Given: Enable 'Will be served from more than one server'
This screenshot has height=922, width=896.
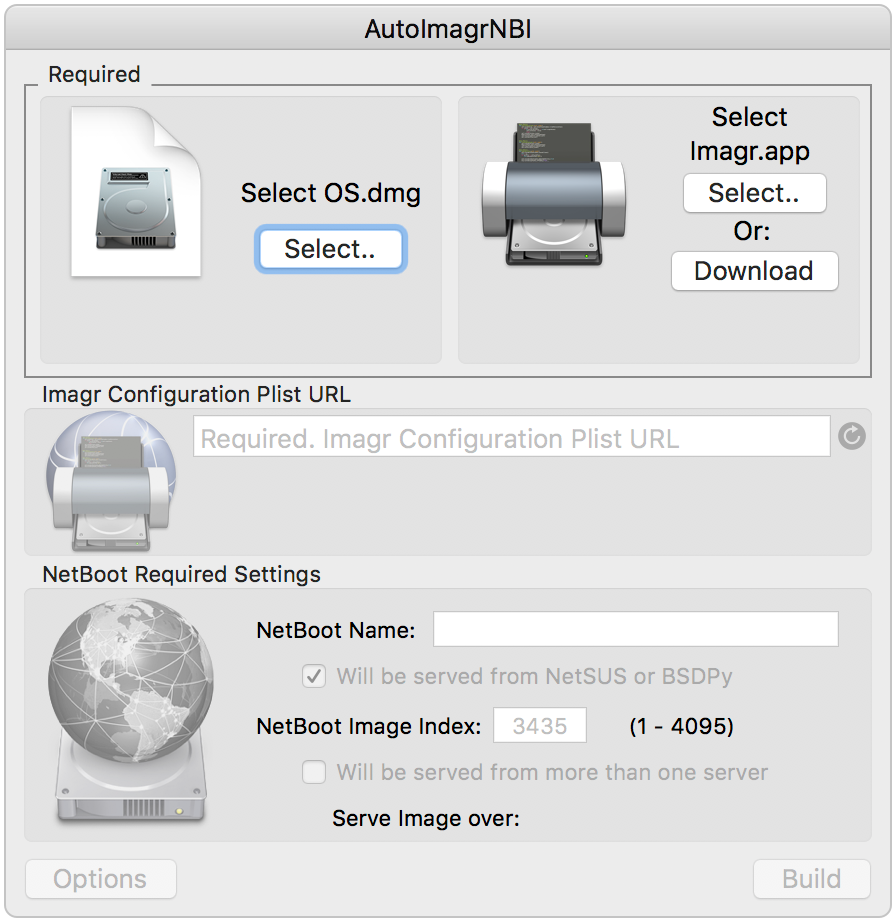Looking at the screenshot, I should (314, 772).
